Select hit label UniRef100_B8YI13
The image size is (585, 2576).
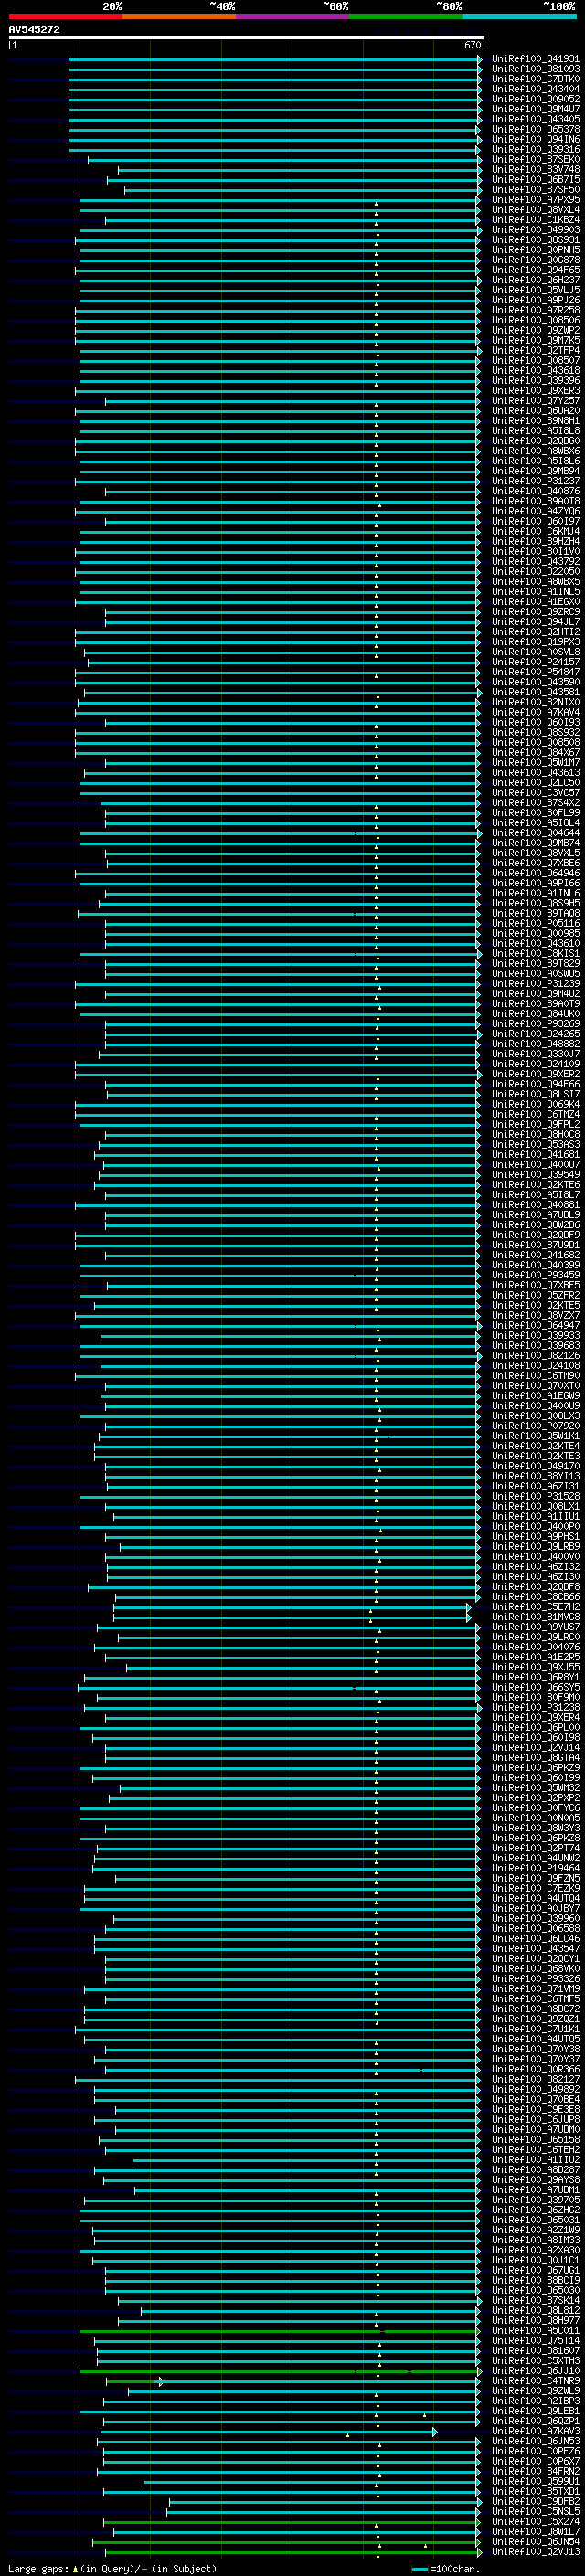pos(535,1476)
